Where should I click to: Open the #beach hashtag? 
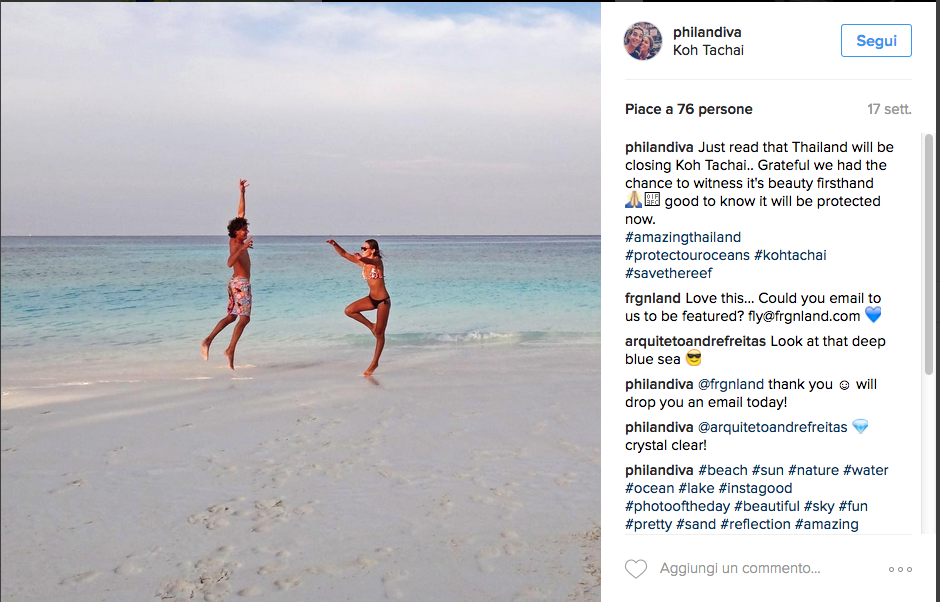coord(722,470)
